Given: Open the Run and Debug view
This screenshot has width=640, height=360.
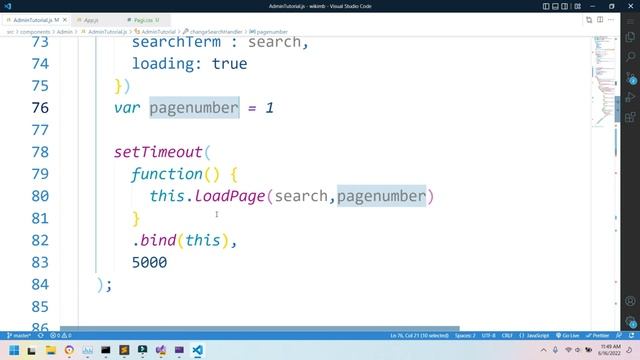Looking at the screenshot, I should pyautogui.click(x=630, y=97).
